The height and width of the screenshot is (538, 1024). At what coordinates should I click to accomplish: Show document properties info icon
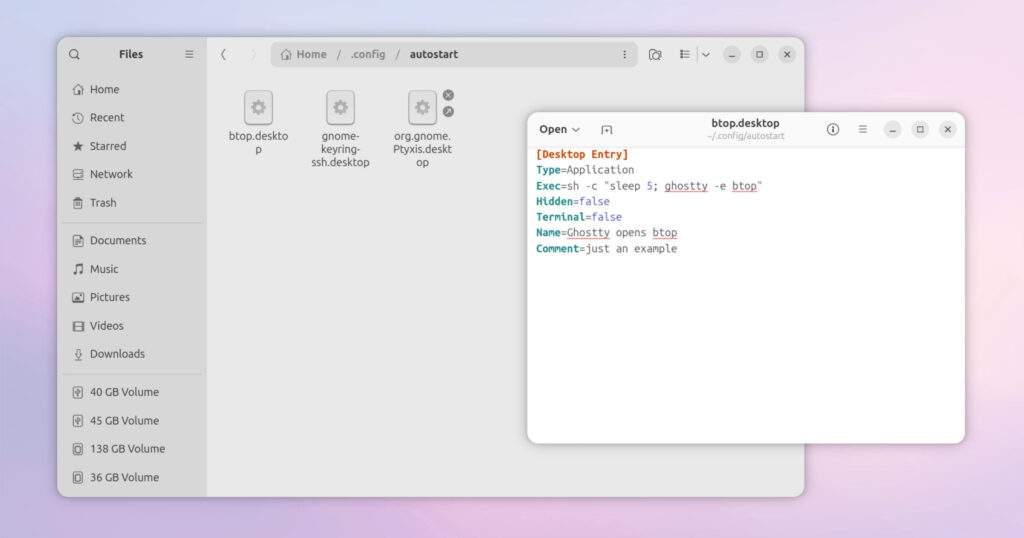pyautogui.click(x=833, y=130)
